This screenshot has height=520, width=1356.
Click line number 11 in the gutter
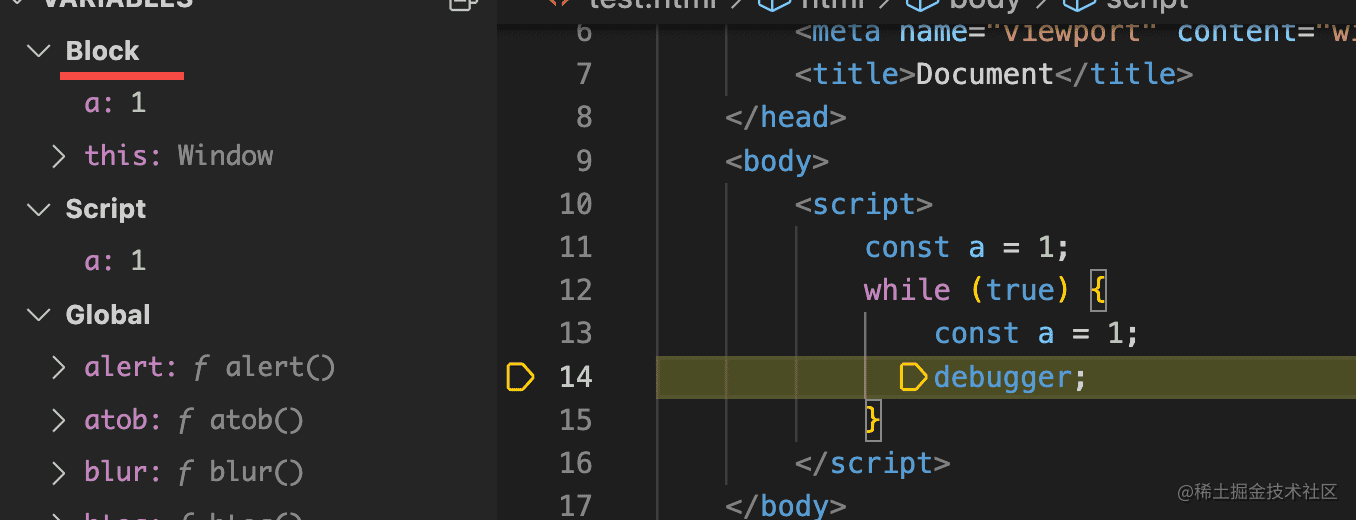pyautogui.click(x=575, y=247)
